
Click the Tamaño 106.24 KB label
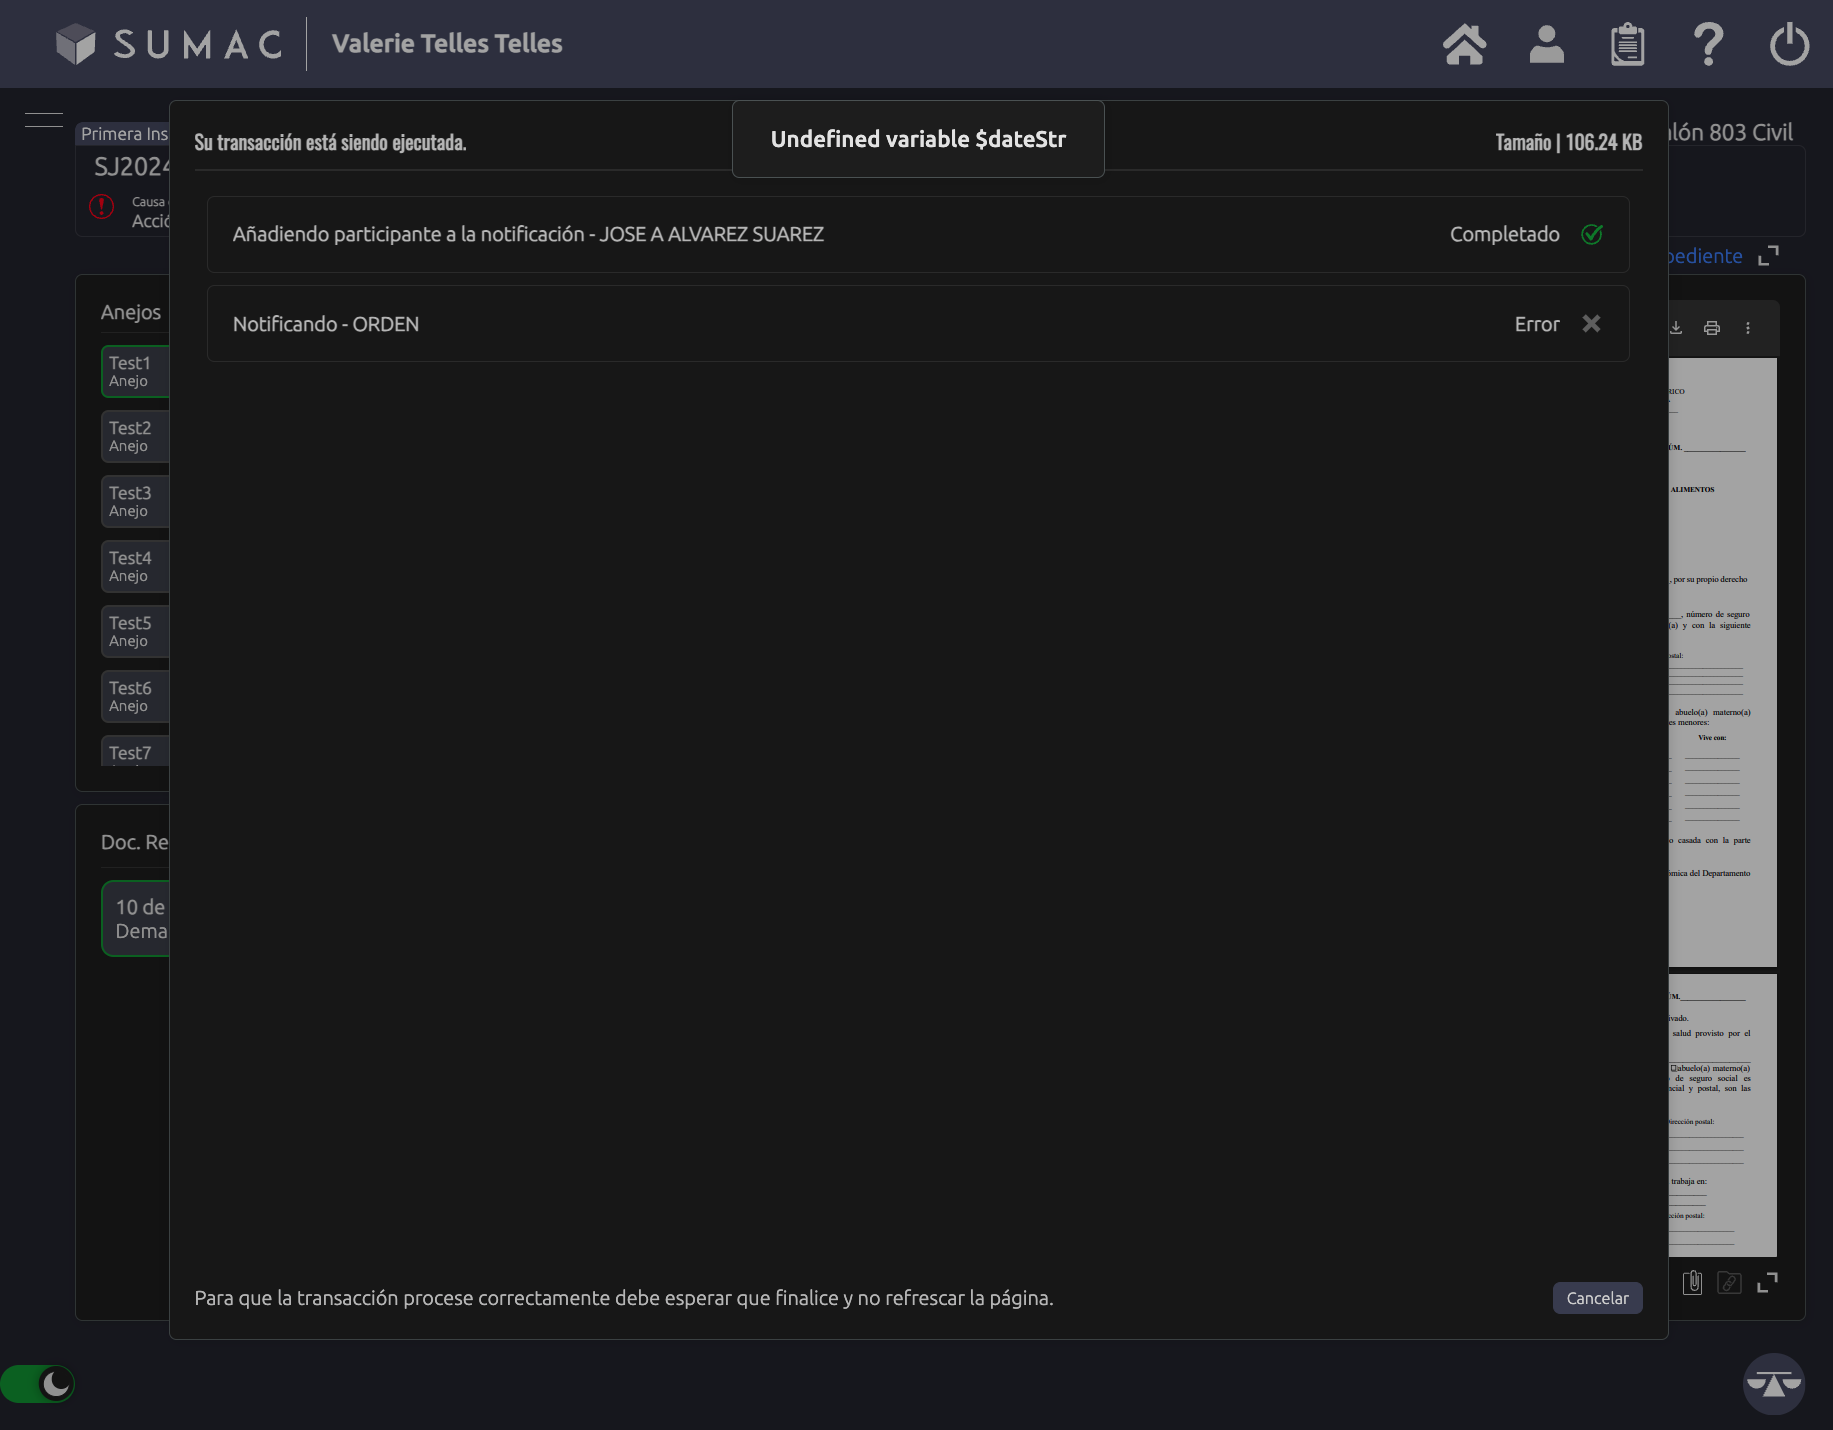pos(1568,142)
